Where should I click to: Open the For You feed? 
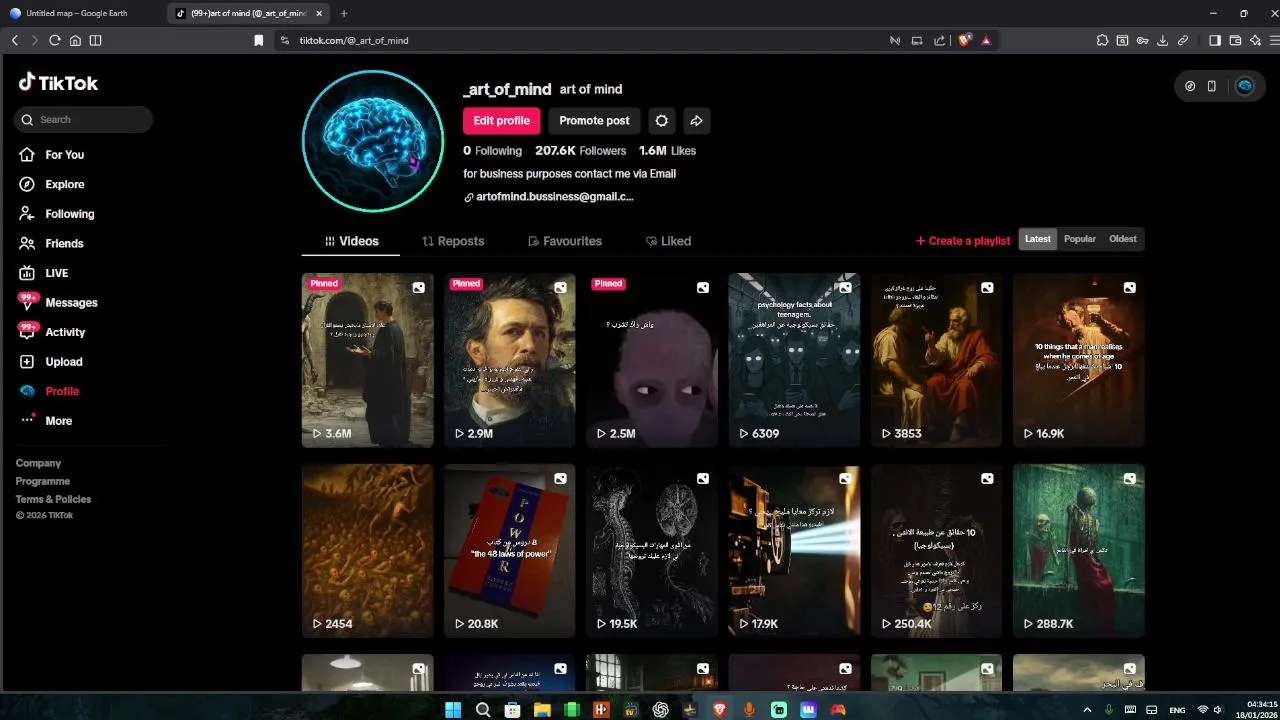(x=51, y=155)
